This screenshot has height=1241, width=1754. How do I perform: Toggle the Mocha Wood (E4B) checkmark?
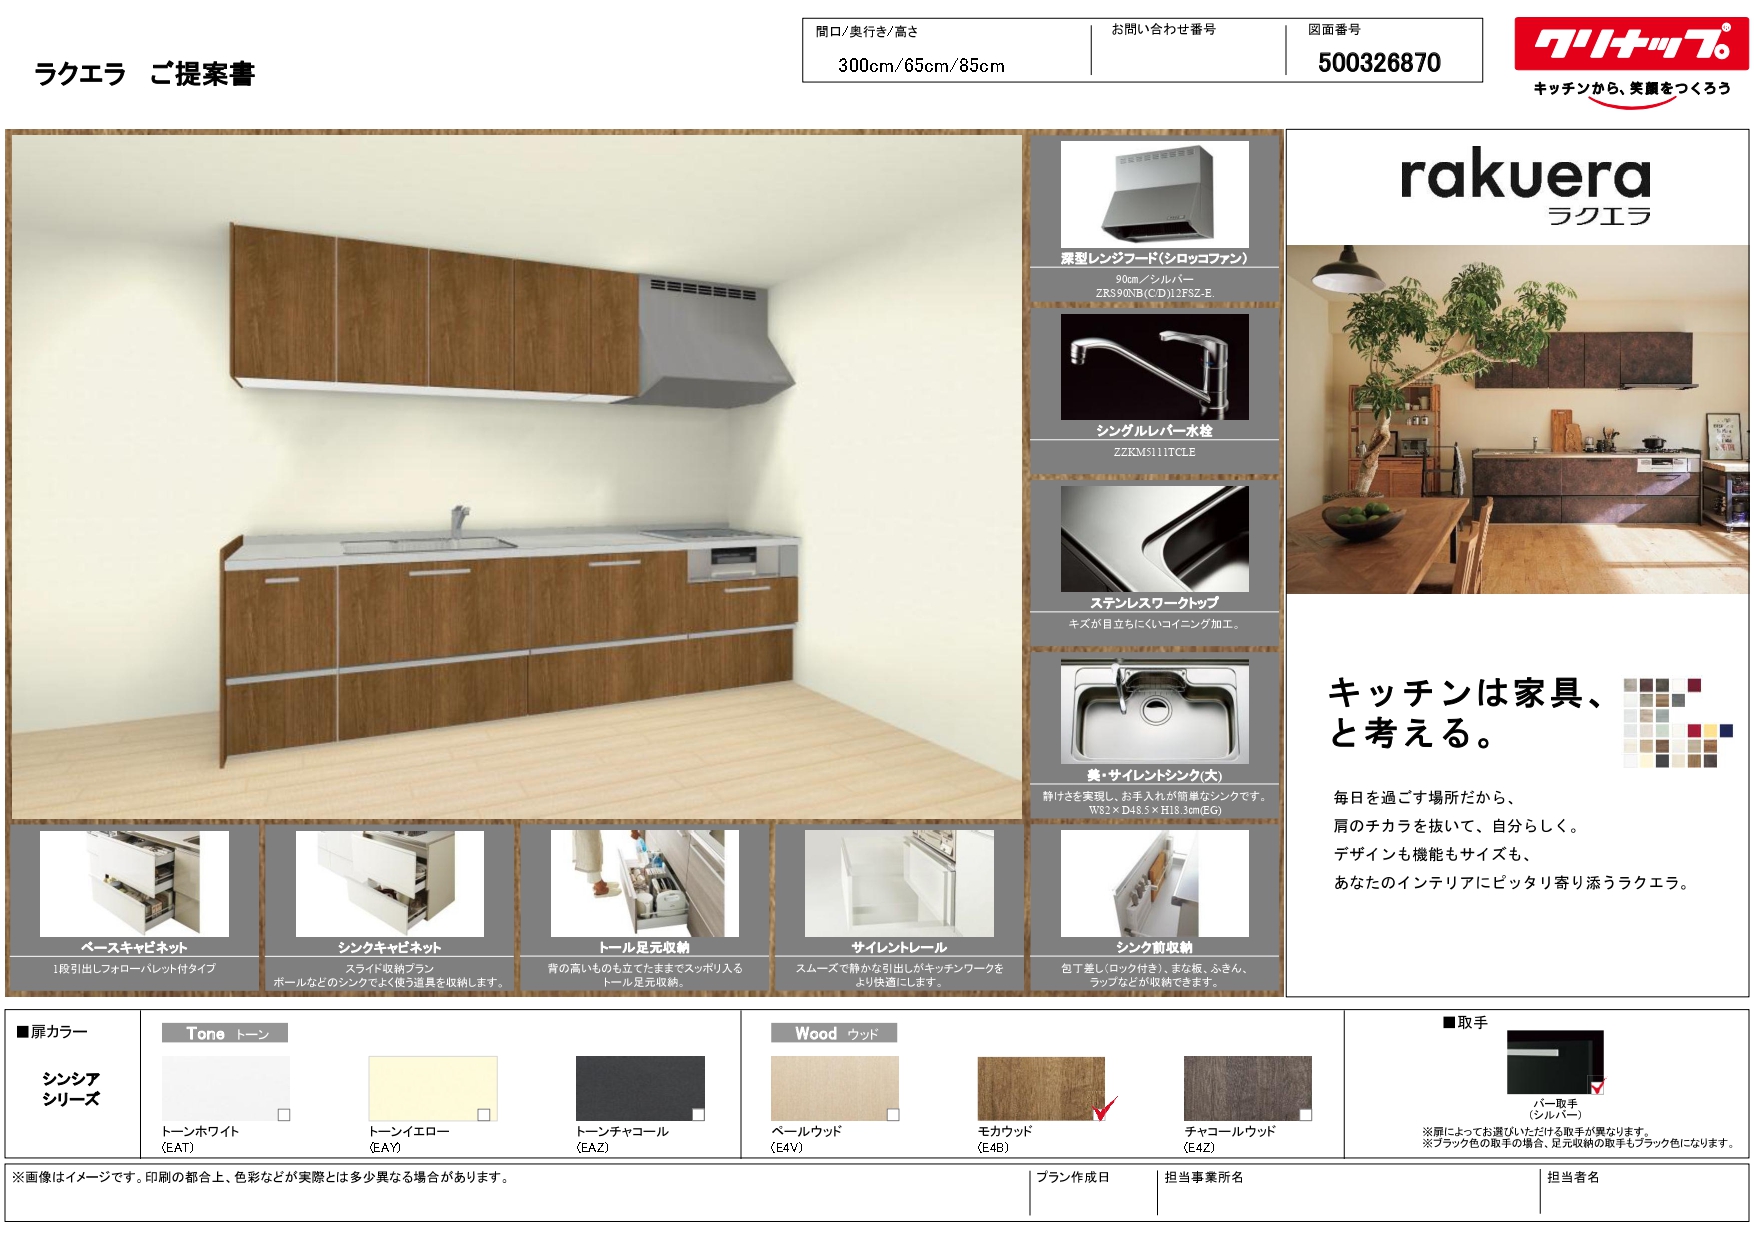[x=1104, y=1109]
